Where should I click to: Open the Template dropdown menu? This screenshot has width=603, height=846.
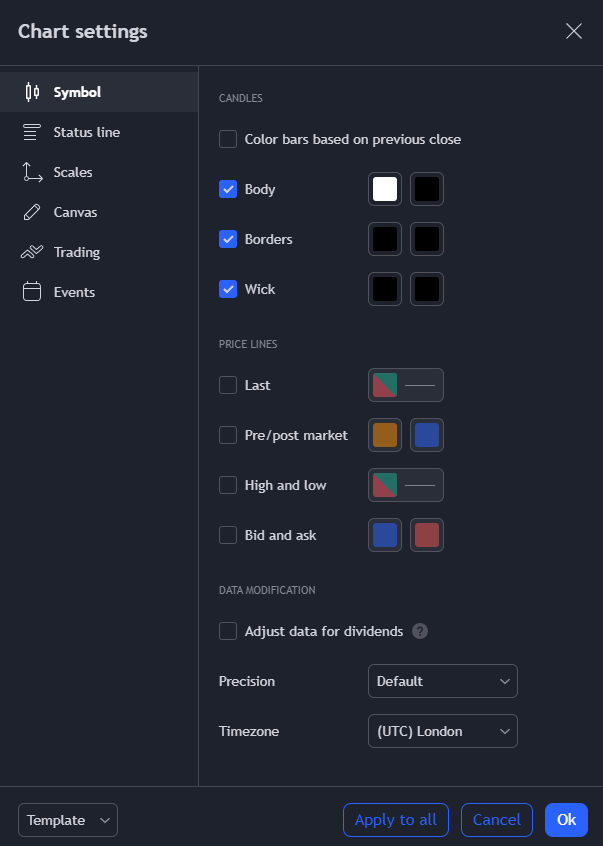point(68,820)
